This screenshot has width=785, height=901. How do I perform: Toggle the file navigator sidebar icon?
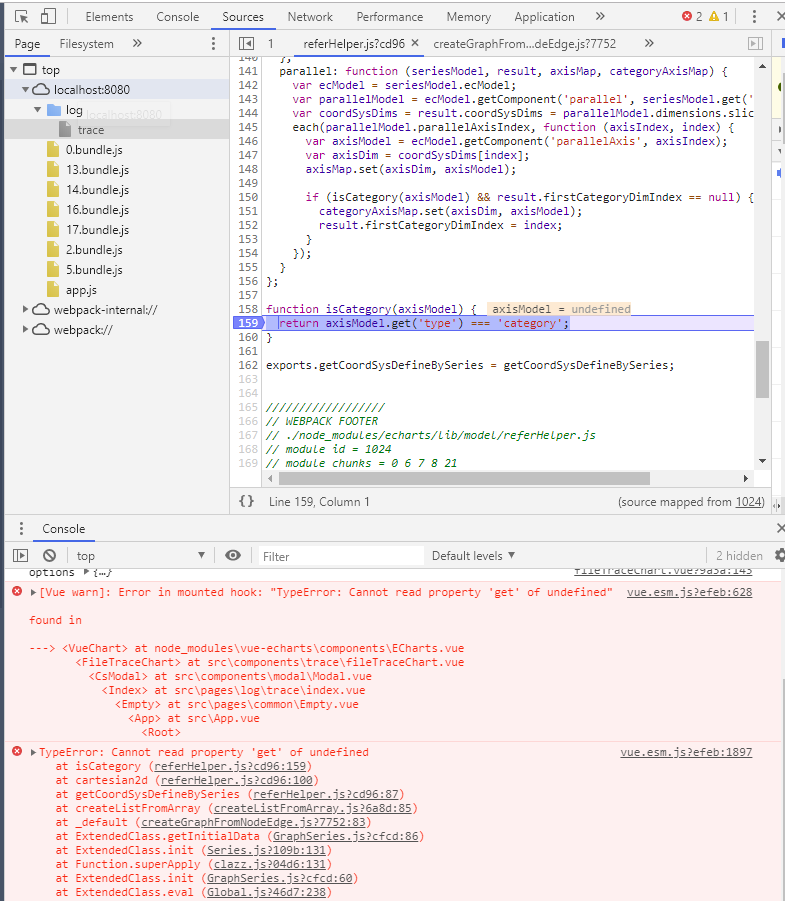pos(246,44)
